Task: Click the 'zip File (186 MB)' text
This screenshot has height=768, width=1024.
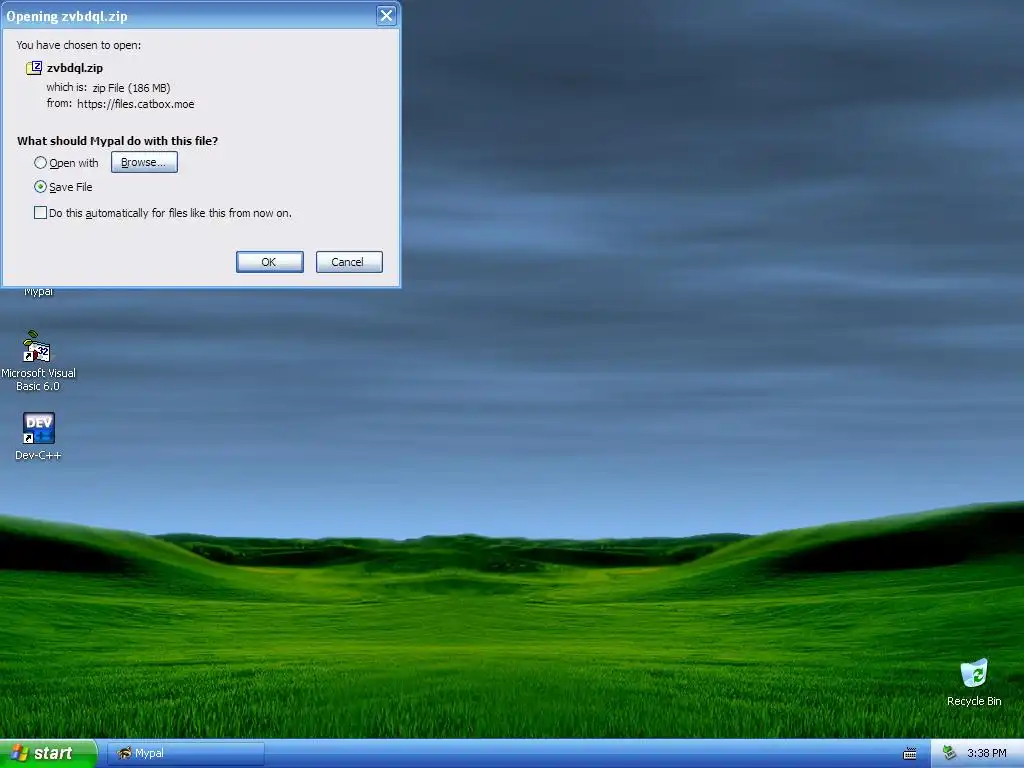Action: point(131,88)
